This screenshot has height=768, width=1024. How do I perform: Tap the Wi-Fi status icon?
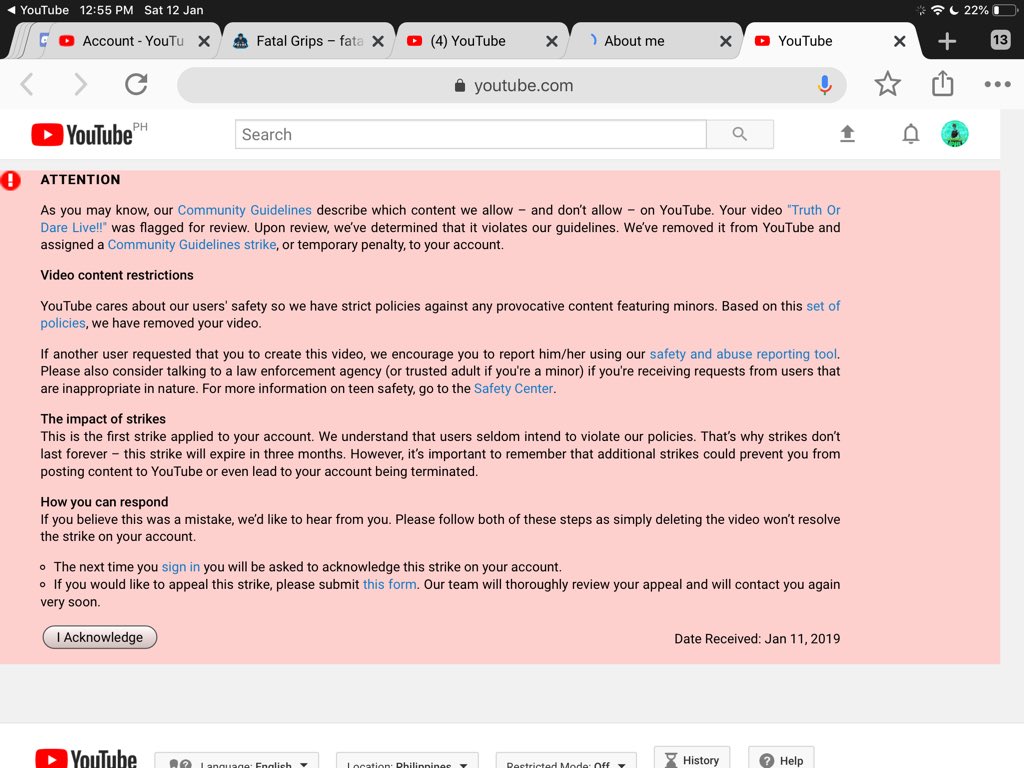tap(937, 10)
